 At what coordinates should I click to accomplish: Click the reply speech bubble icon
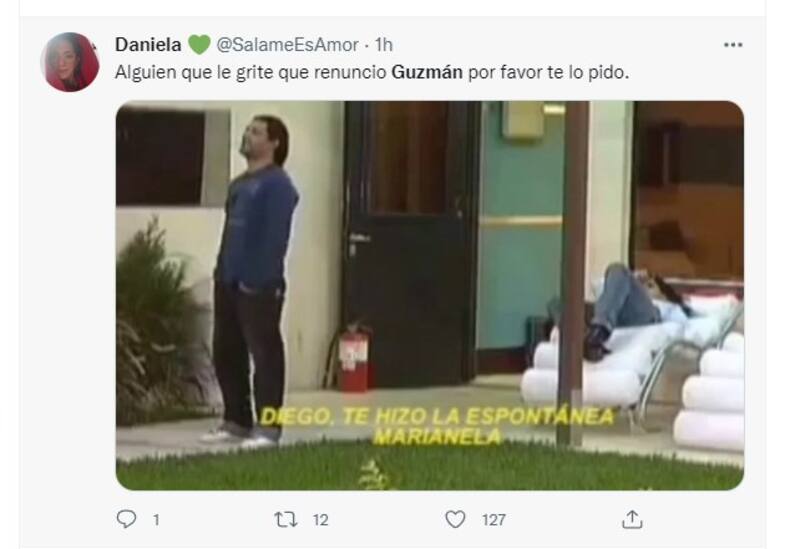tap(126, 519)
